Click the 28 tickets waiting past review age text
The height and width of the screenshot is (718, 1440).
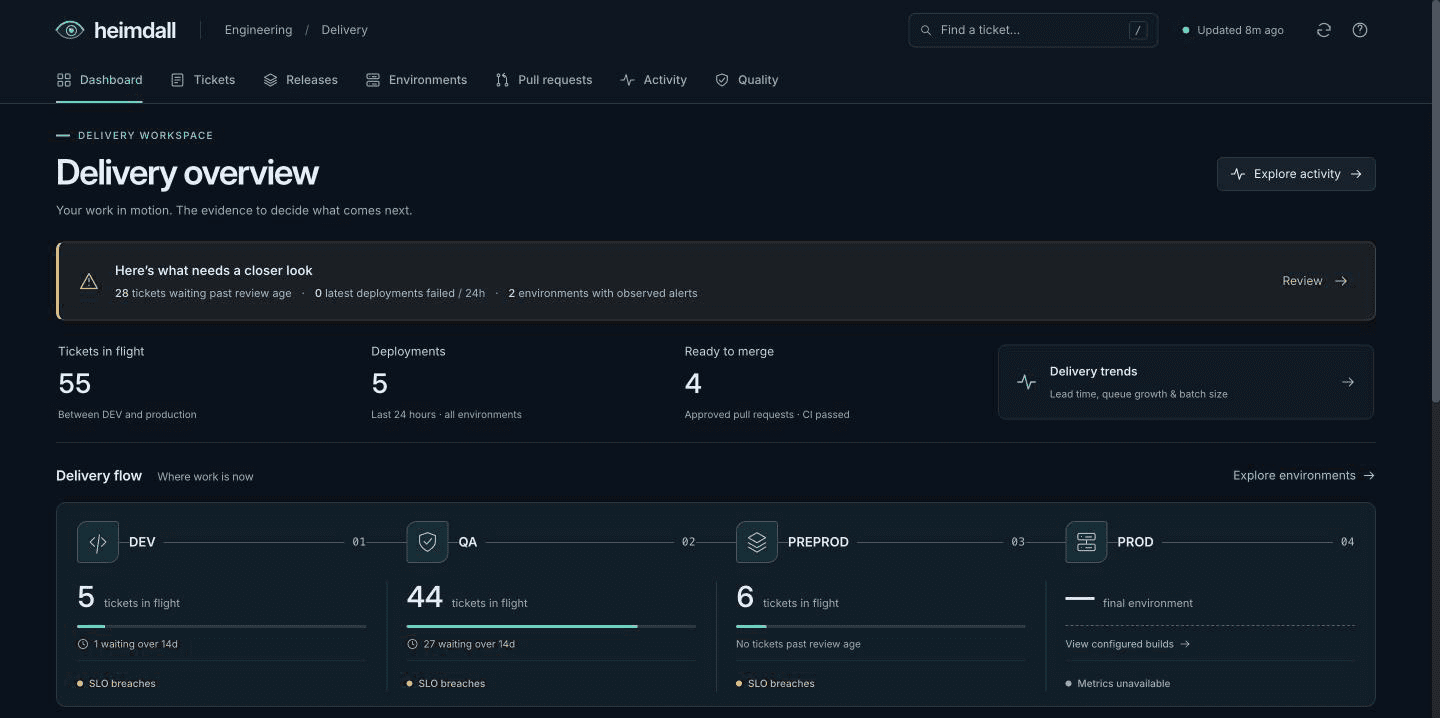coord(203,294)
